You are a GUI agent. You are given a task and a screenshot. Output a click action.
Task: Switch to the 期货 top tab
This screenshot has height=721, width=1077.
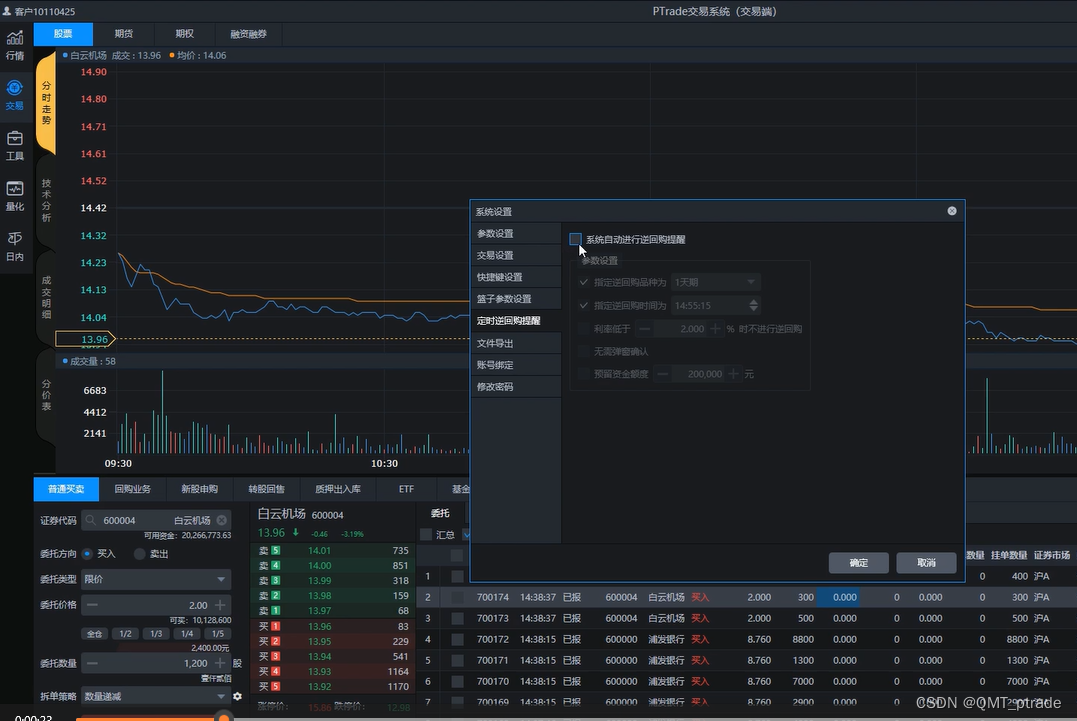[124, 34]
